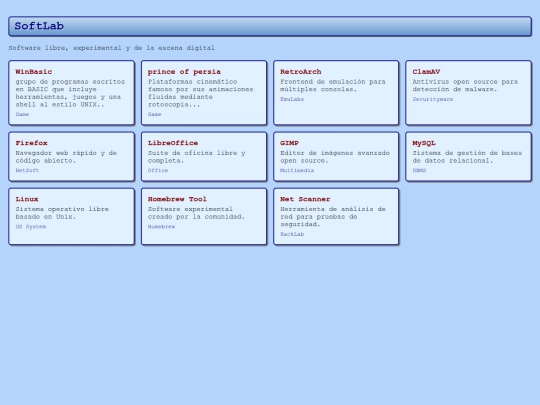Select the Game tag under WinBasic
The height and width of the screenshot is (405, 540).
[22, 114]
